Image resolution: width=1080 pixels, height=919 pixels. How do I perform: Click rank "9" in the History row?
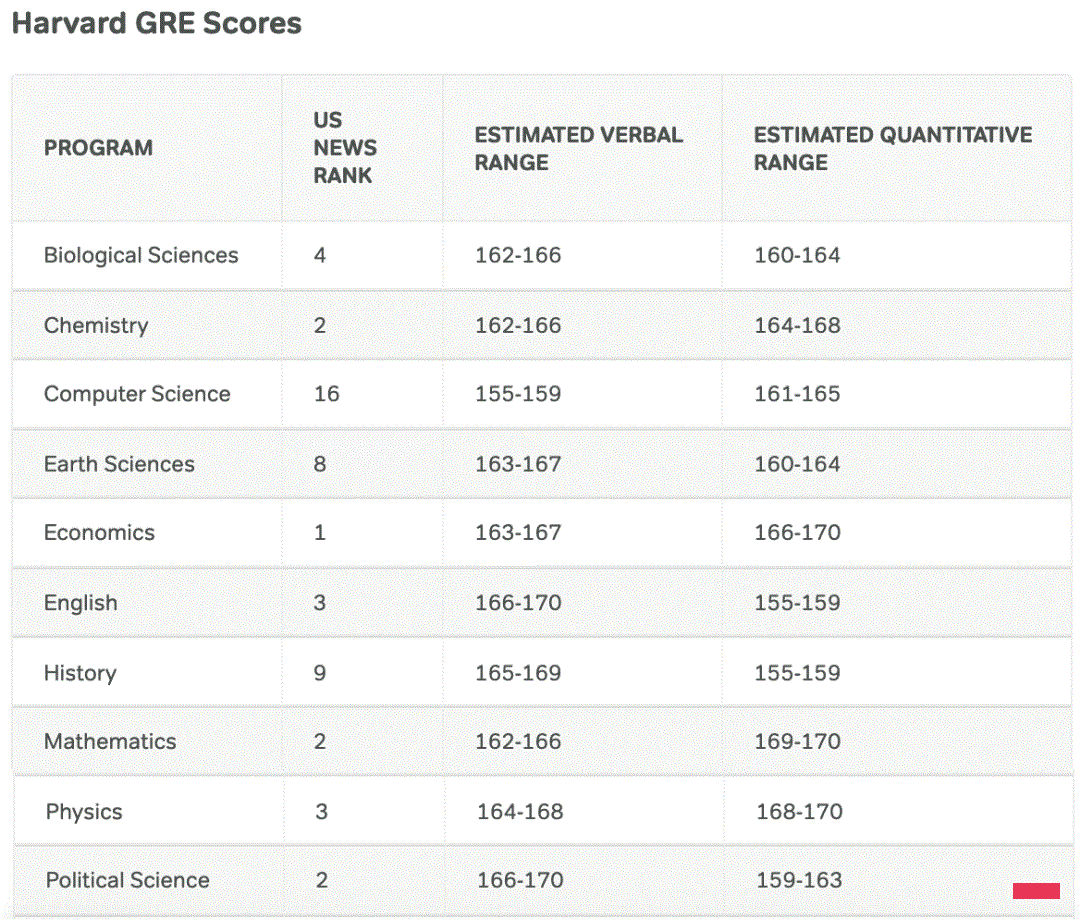320,673
